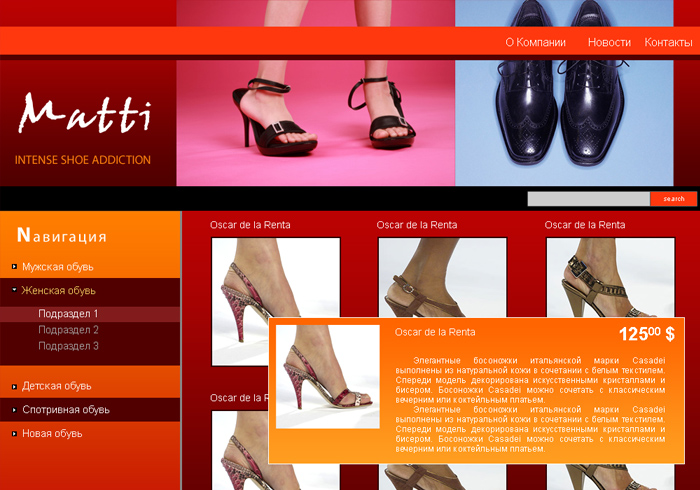Image resolution: width=700 pixels, height=490 pixels.
Task: Choose Подраздел 1 subsection
Action: tap(68, 314)
